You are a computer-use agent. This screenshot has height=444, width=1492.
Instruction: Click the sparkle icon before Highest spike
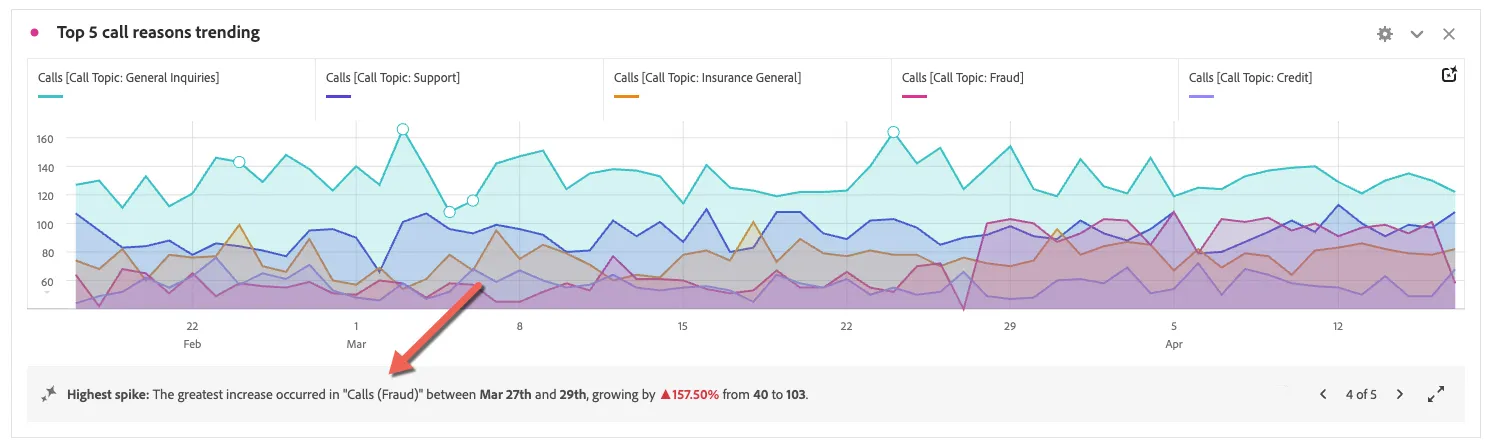[49, 394]
